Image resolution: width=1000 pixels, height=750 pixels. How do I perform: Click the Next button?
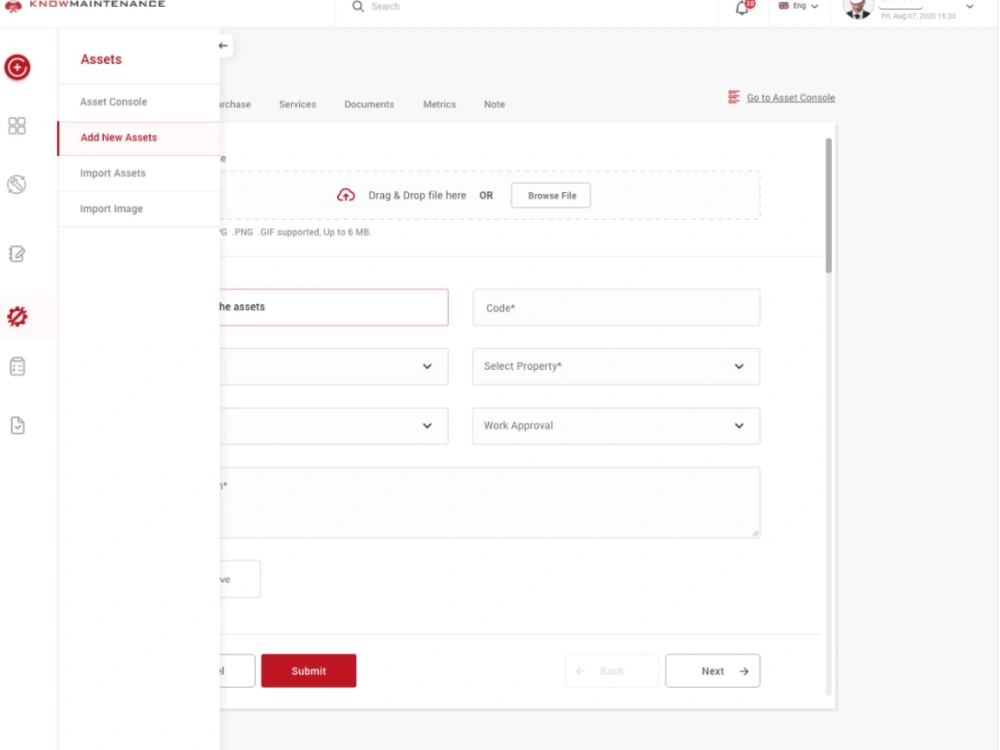[712, 671]
